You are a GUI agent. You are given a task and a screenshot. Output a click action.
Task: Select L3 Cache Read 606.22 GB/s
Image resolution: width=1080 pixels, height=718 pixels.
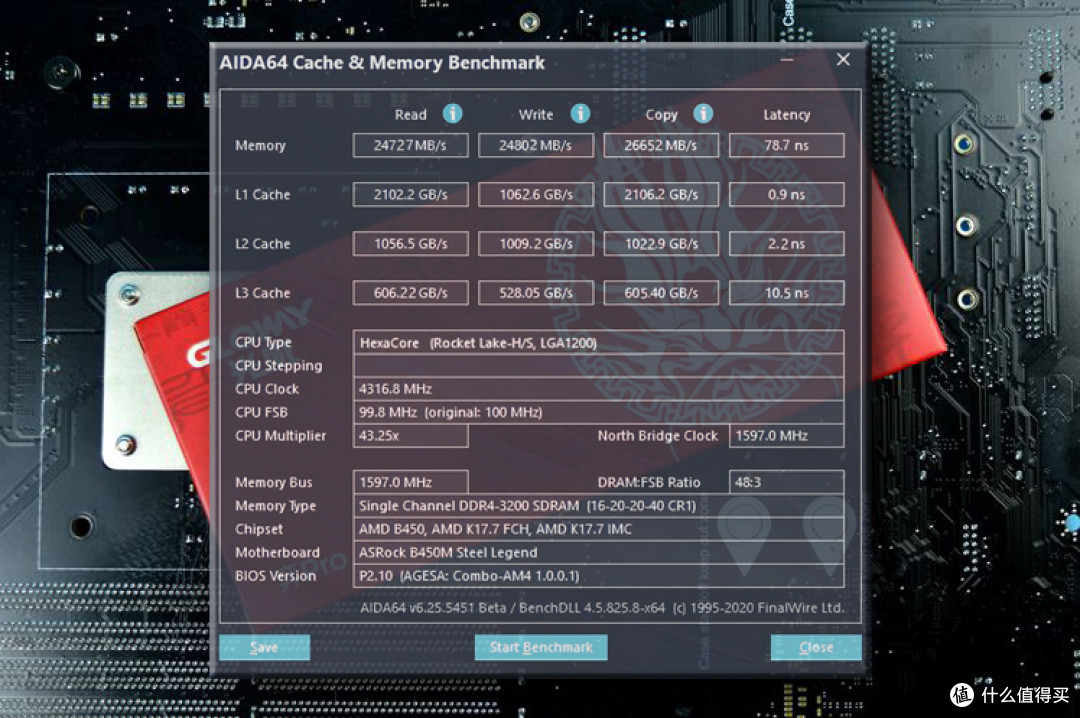411,293
